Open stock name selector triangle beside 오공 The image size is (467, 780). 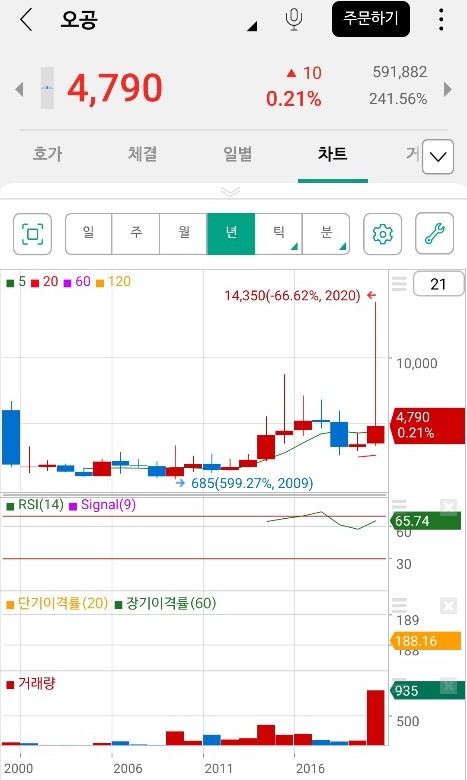pos(252,26)
